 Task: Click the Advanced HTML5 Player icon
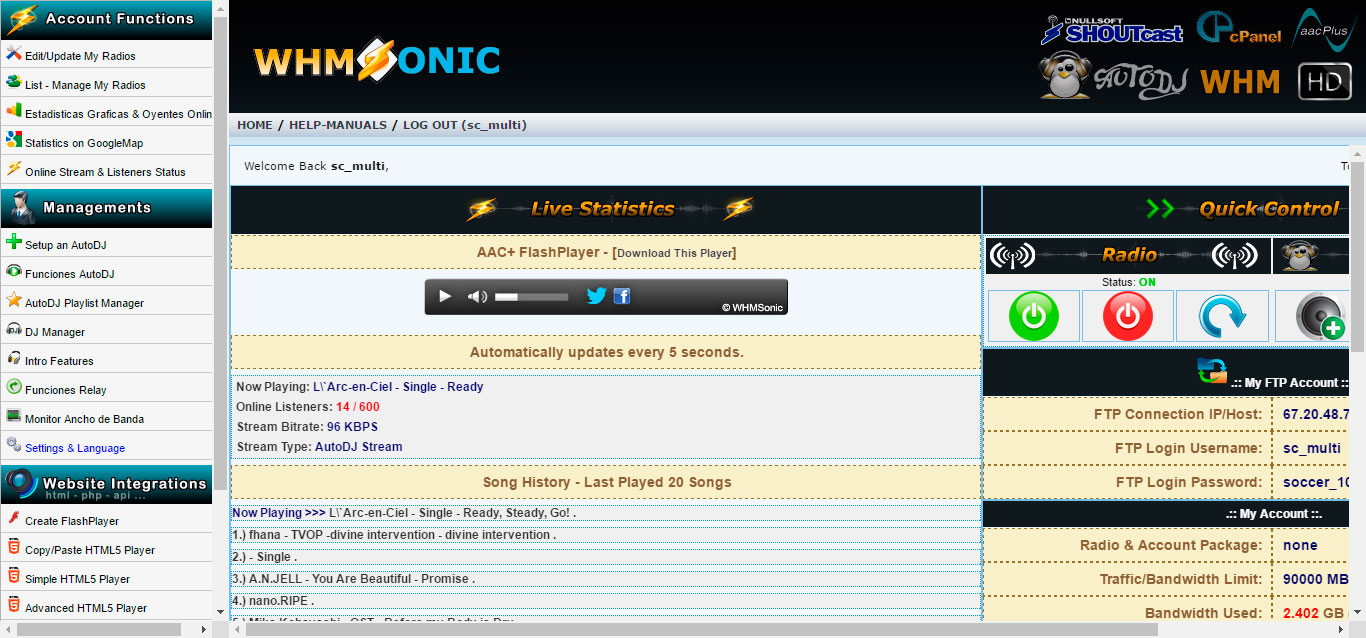[x=14, y=606]
